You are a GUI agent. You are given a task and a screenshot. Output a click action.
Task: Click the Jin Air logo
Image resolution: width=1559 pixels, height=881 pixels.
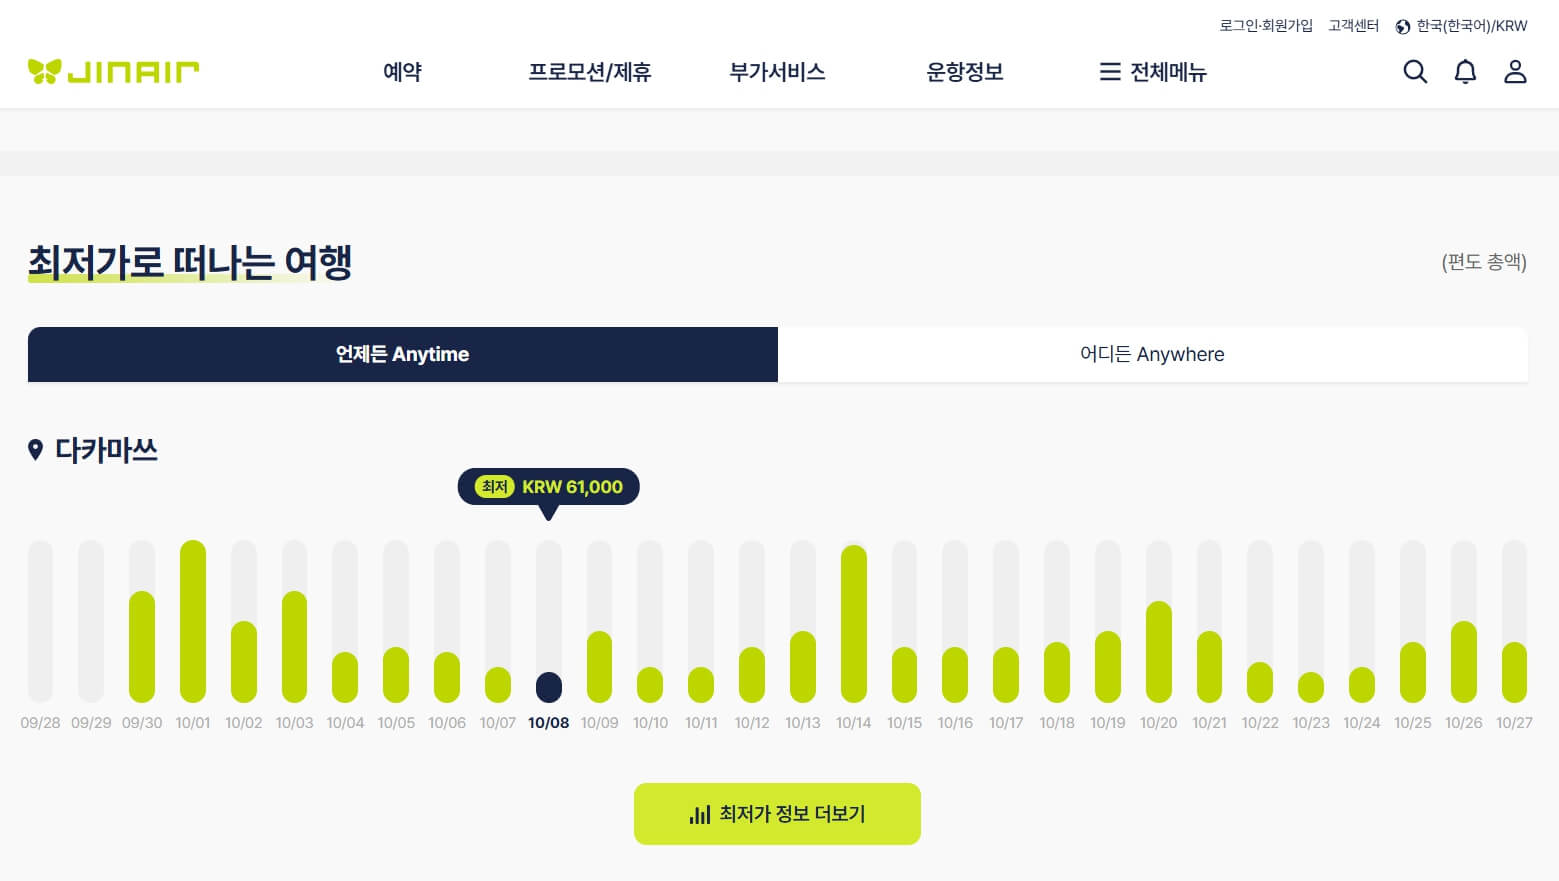114,70
